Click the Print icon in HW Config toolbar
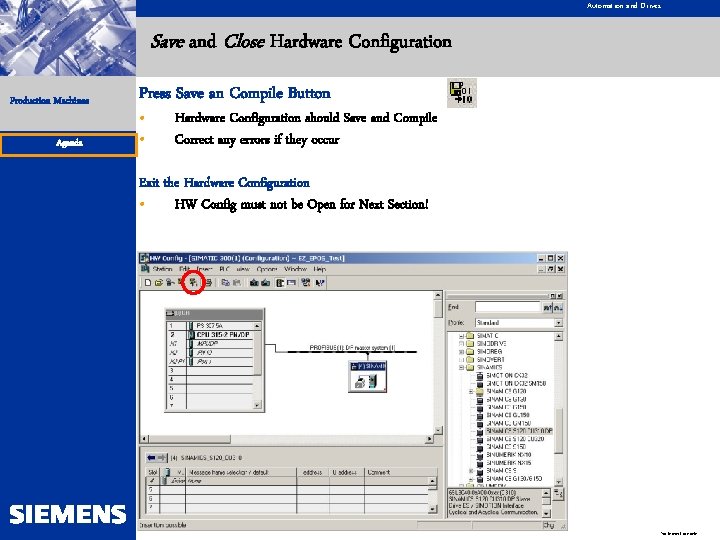The image size is (720, 540). [x=208, y=283]
